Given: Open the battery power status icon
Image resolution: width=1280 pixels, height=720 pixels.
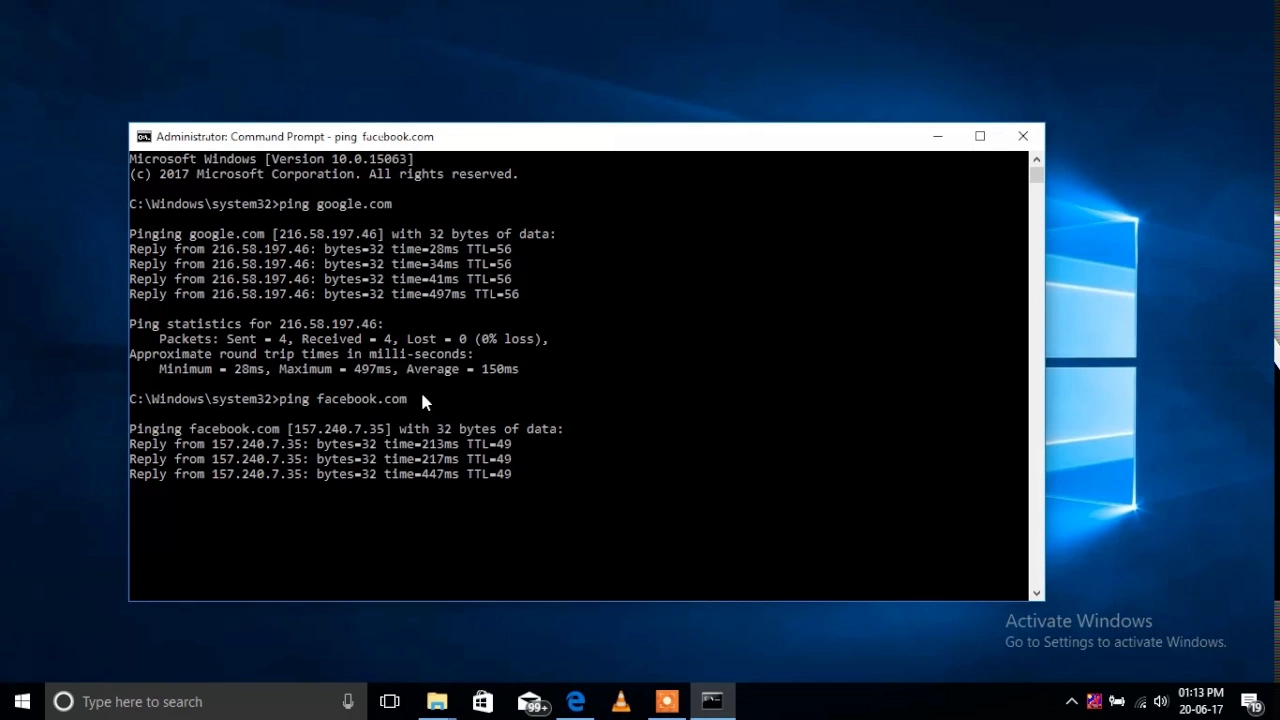Looking at the screenshot, I should 1117,702.
